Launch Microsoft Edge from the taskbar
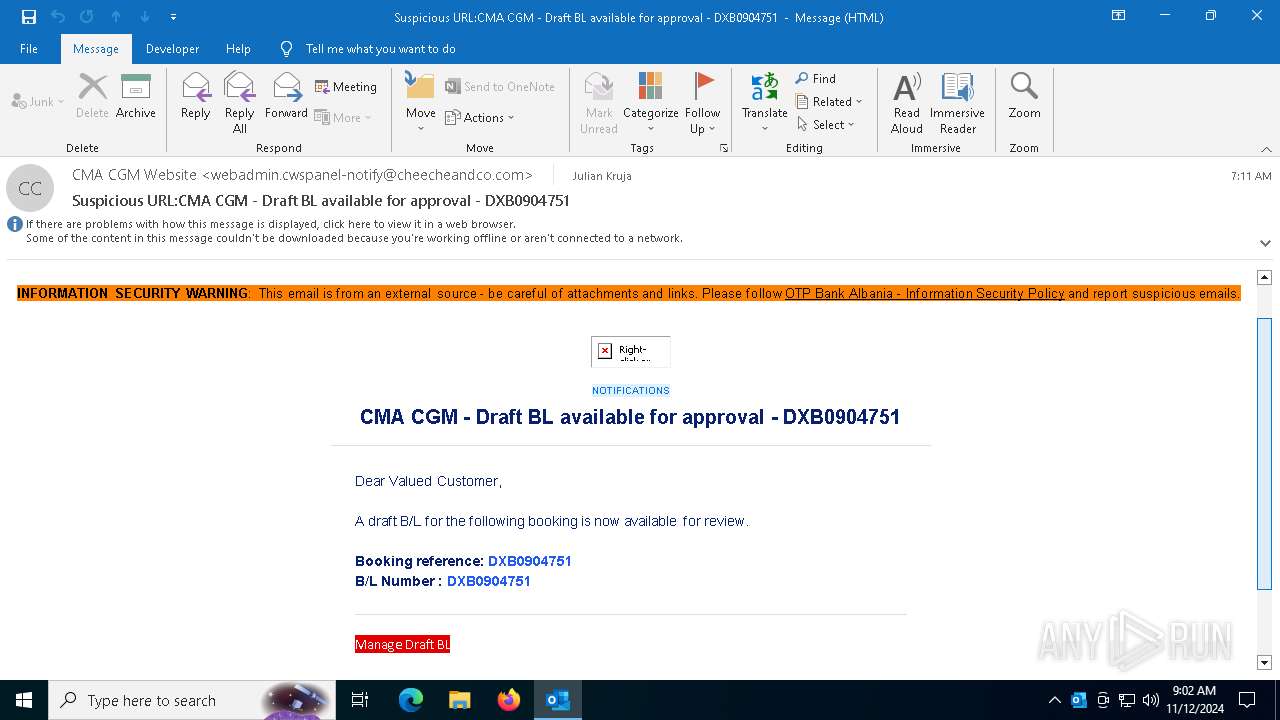This screenshot has width=1280, height=720. click(411, 700)
